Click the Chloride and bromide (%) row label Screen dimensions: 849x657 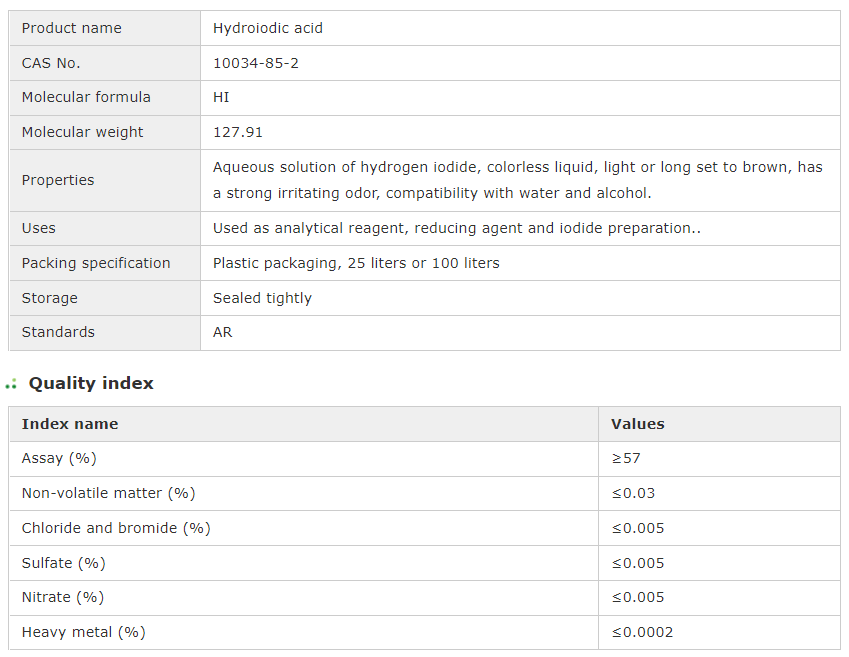pos(116,528)
